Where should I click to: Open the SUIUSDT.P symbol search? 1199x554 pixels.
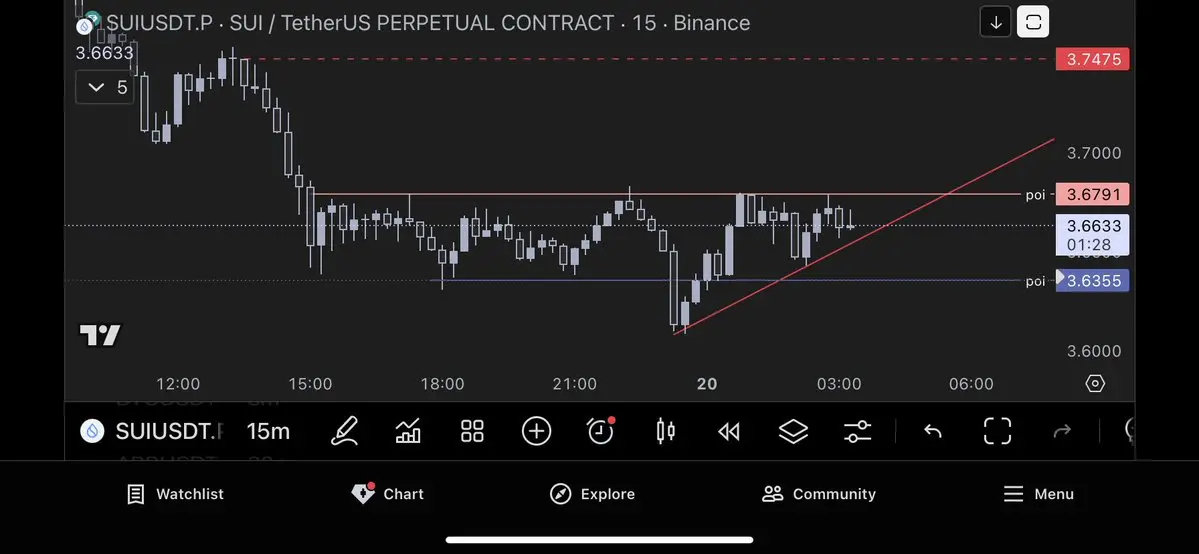click(151, 432)
